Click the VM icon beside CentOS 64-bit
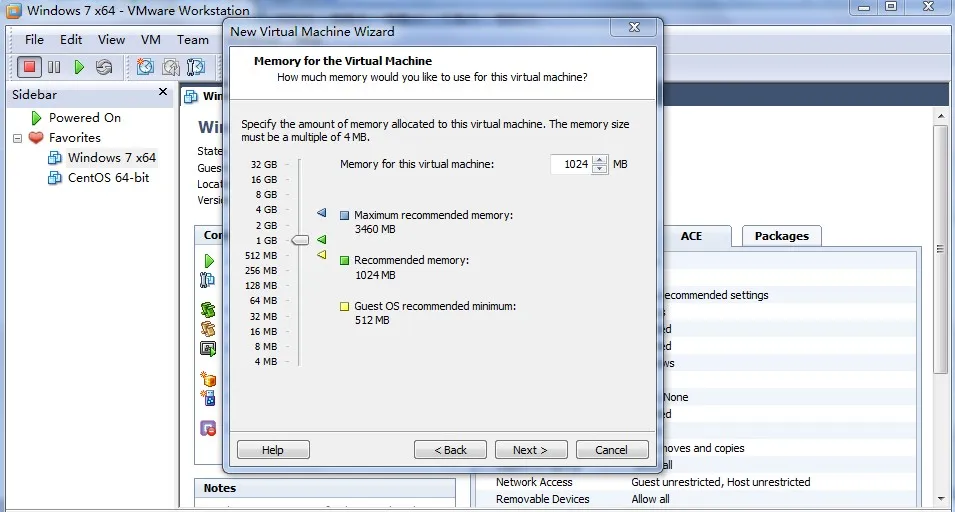Image resolution: width=955 pixels, height=512 pixels. coord(55,178)
